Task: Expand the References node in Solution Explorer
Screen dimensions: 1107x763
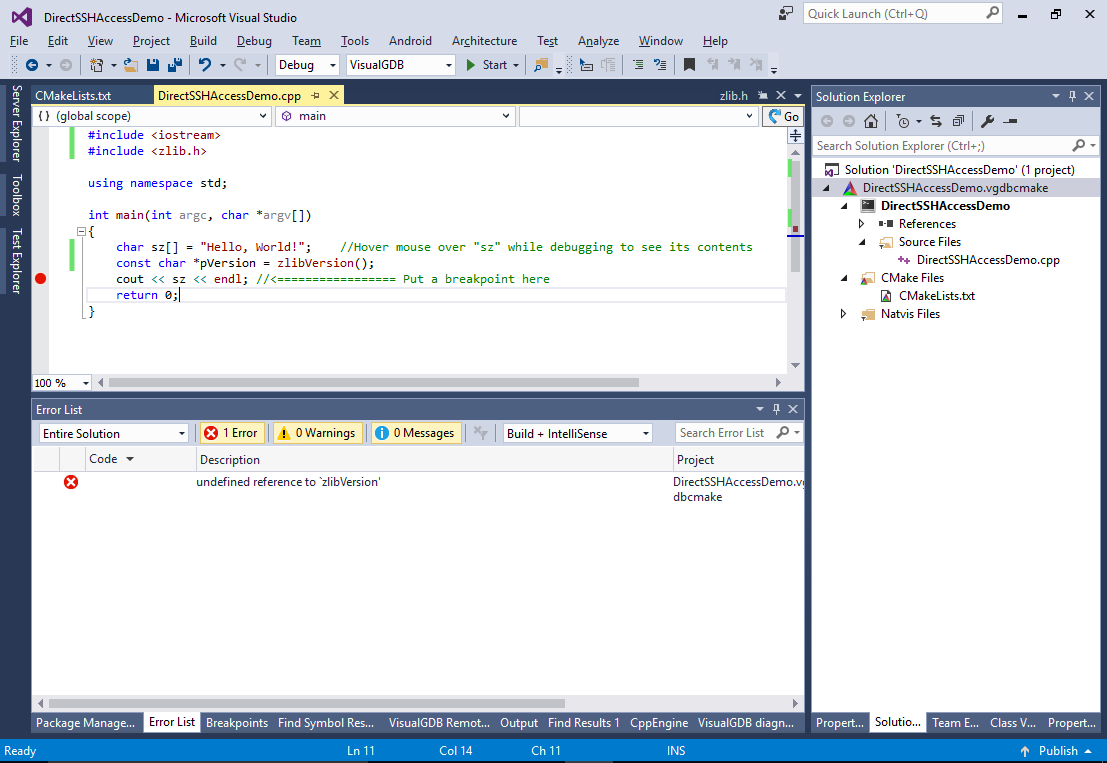Action: [862, 224]
